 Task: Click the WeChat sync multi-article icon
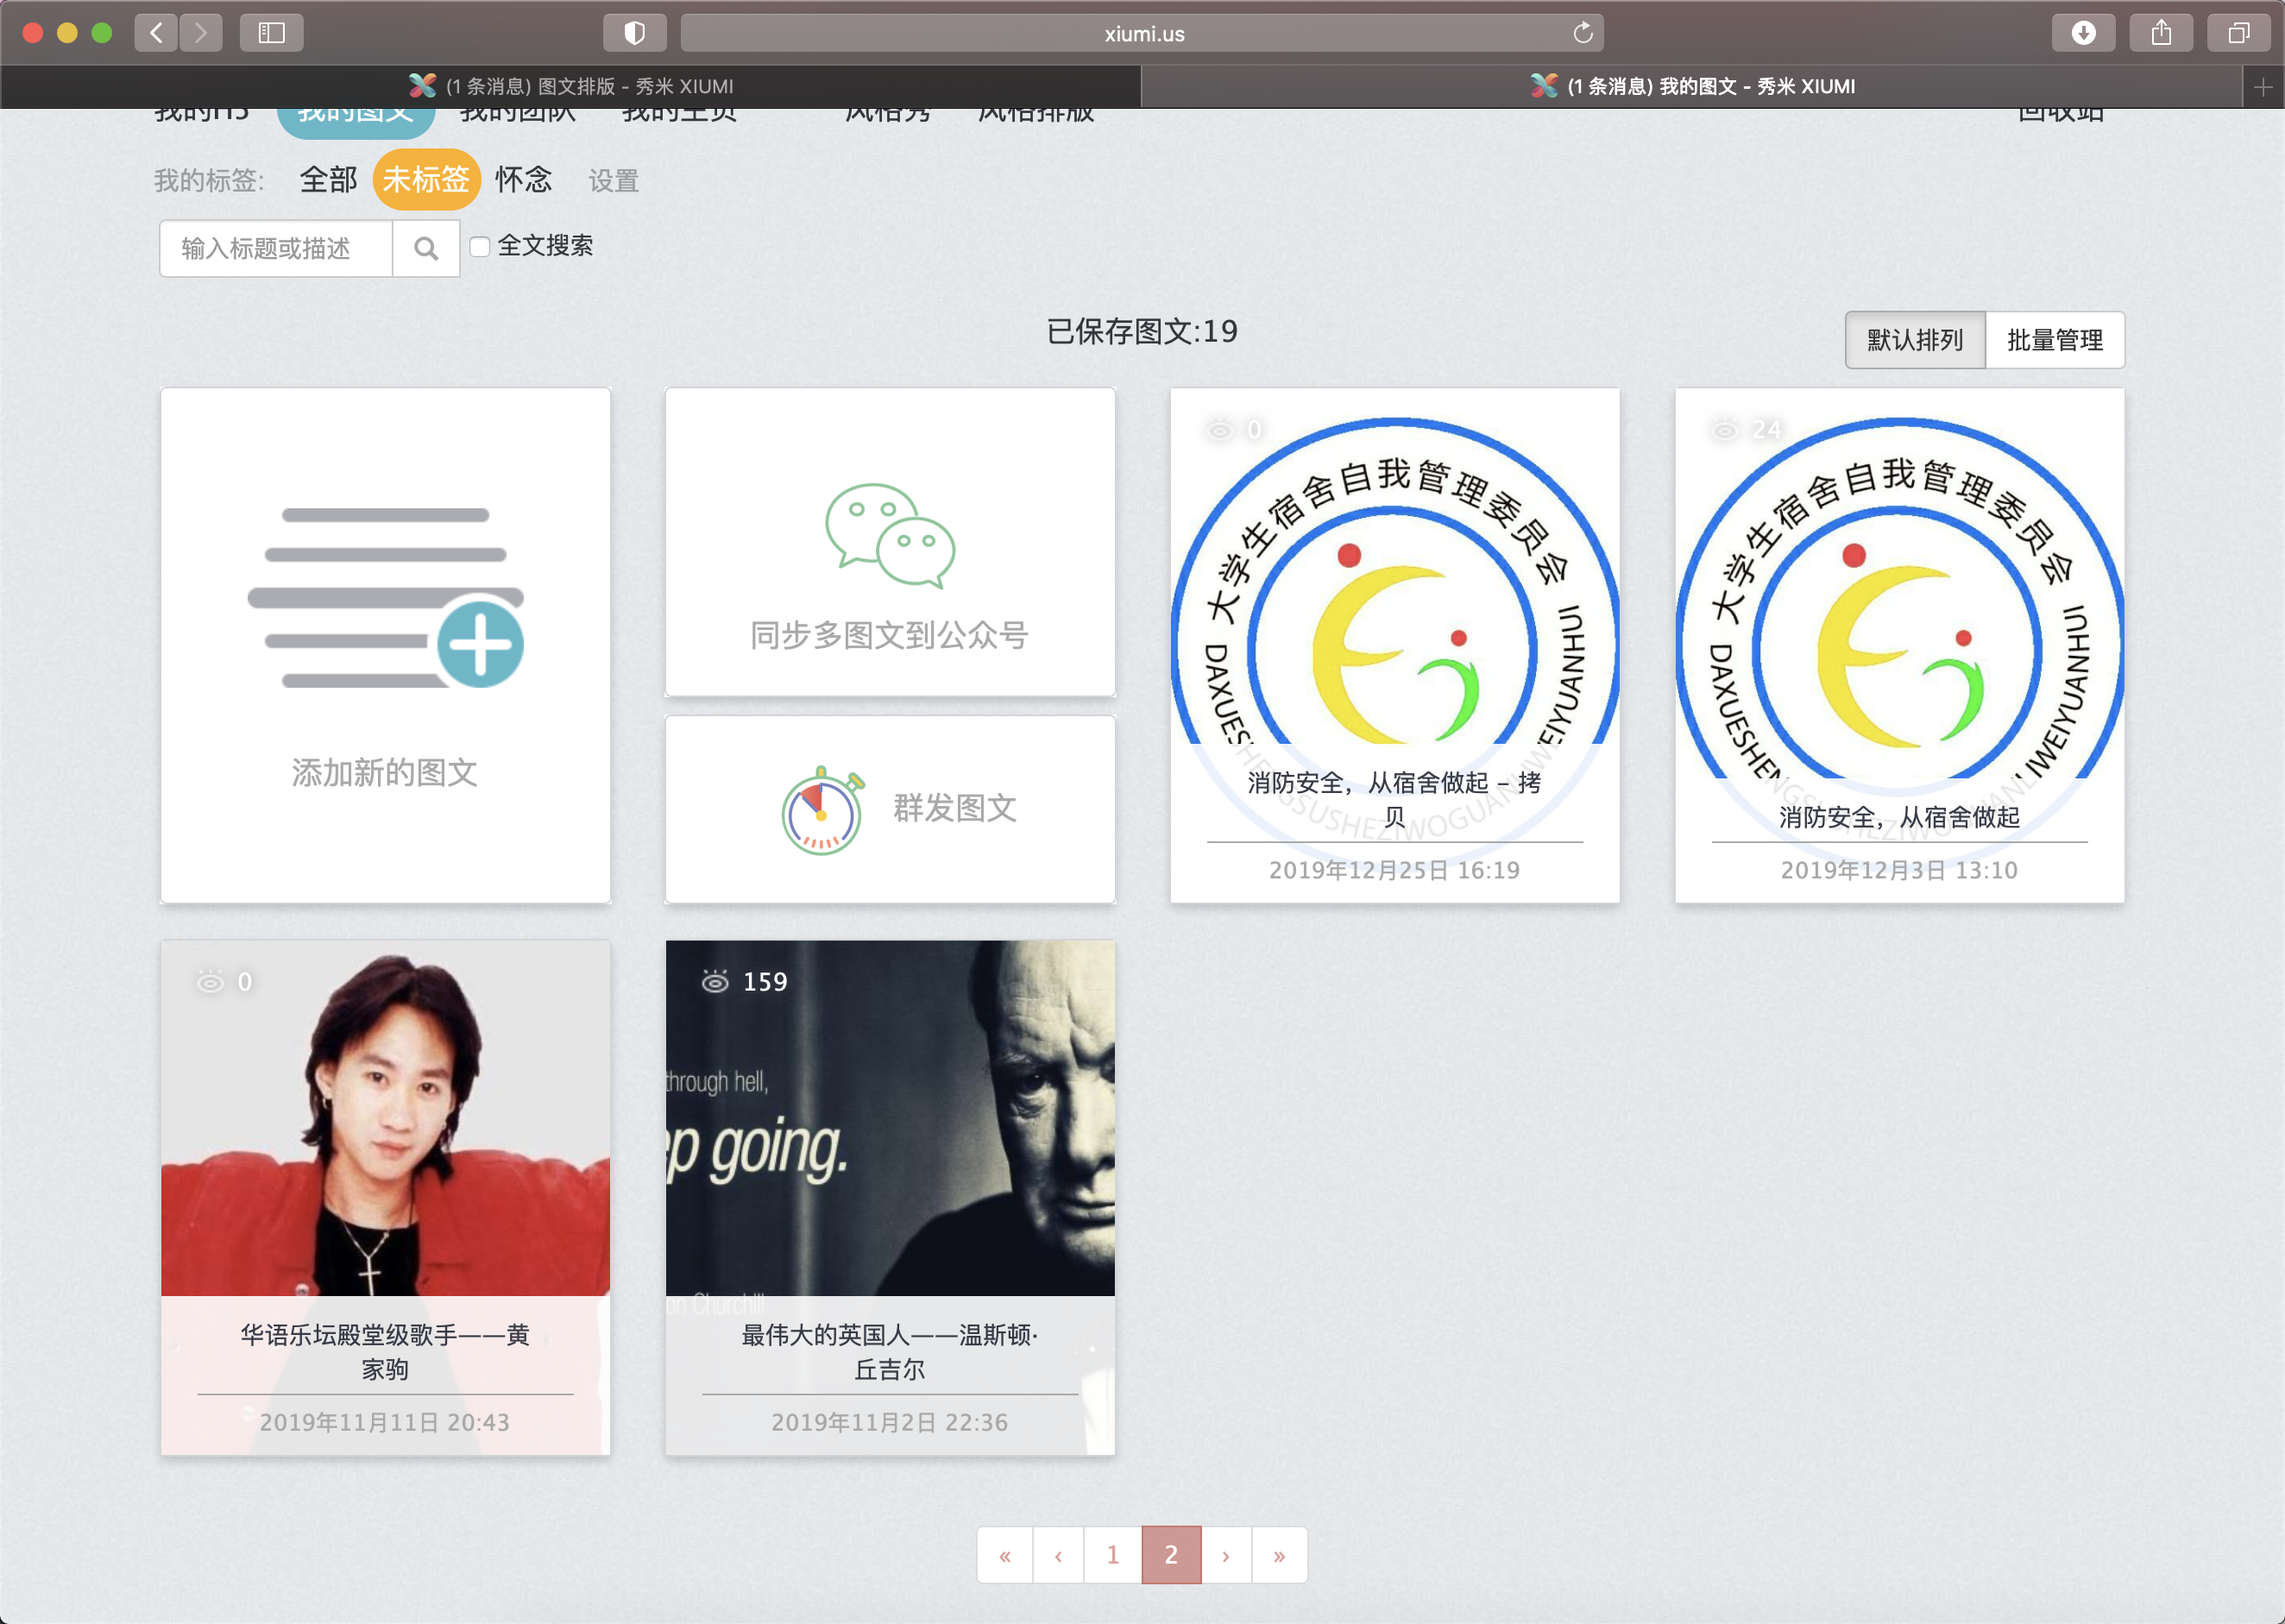(889, 536)
